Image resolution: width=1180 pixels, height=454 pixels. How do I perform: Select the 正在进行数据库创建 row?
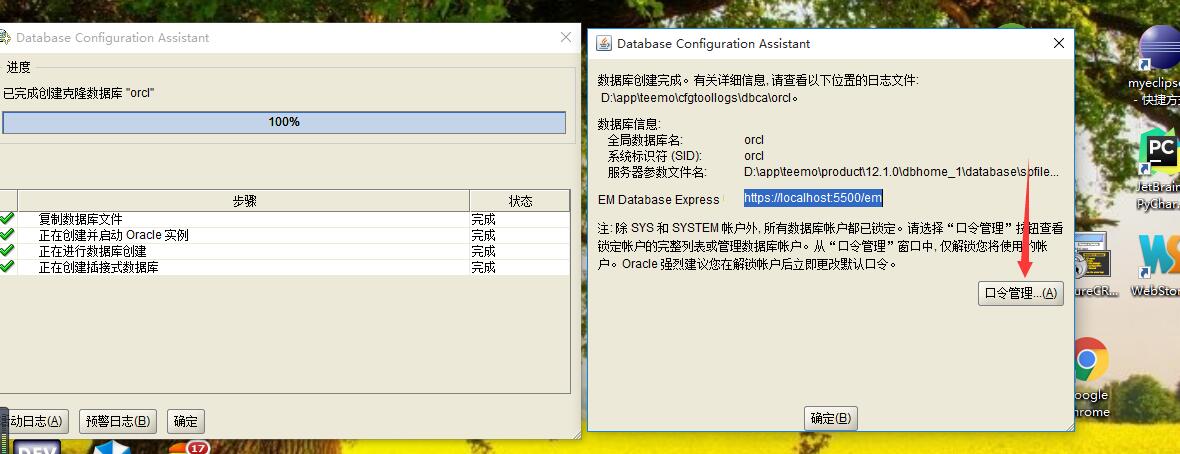point(284,251)
